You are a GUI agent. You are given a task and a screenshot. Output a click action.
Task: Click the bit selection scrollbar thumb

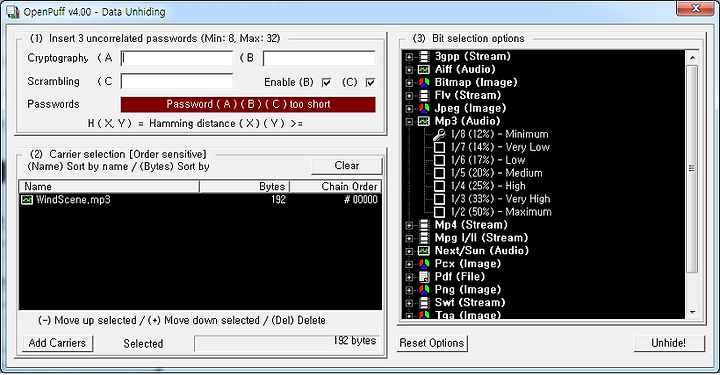pyautogui.click(x=692, y=168)
